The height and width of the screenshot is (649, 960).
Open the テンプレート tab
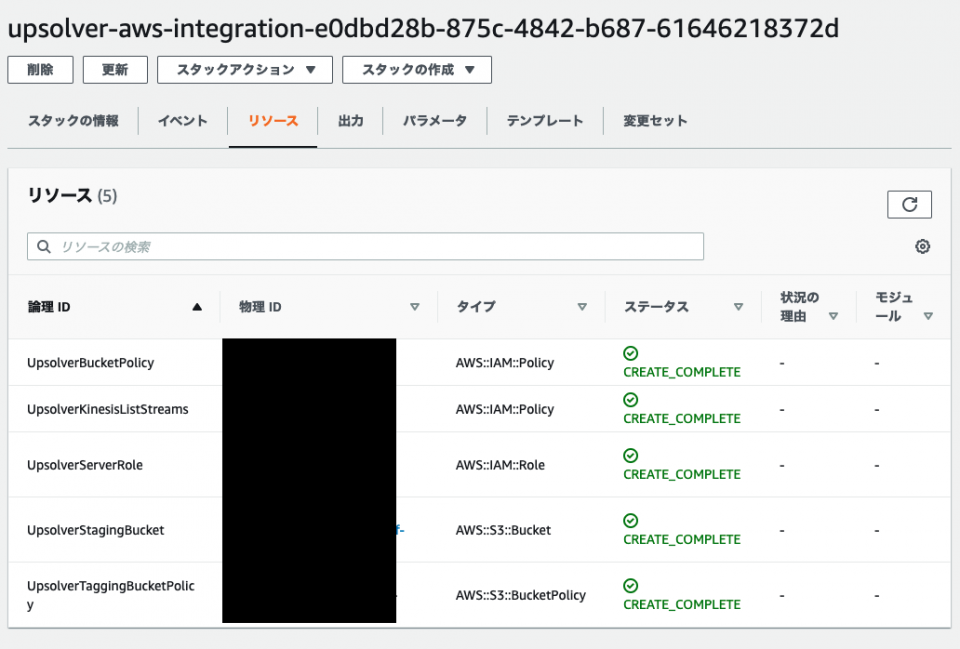coord(545,121)
